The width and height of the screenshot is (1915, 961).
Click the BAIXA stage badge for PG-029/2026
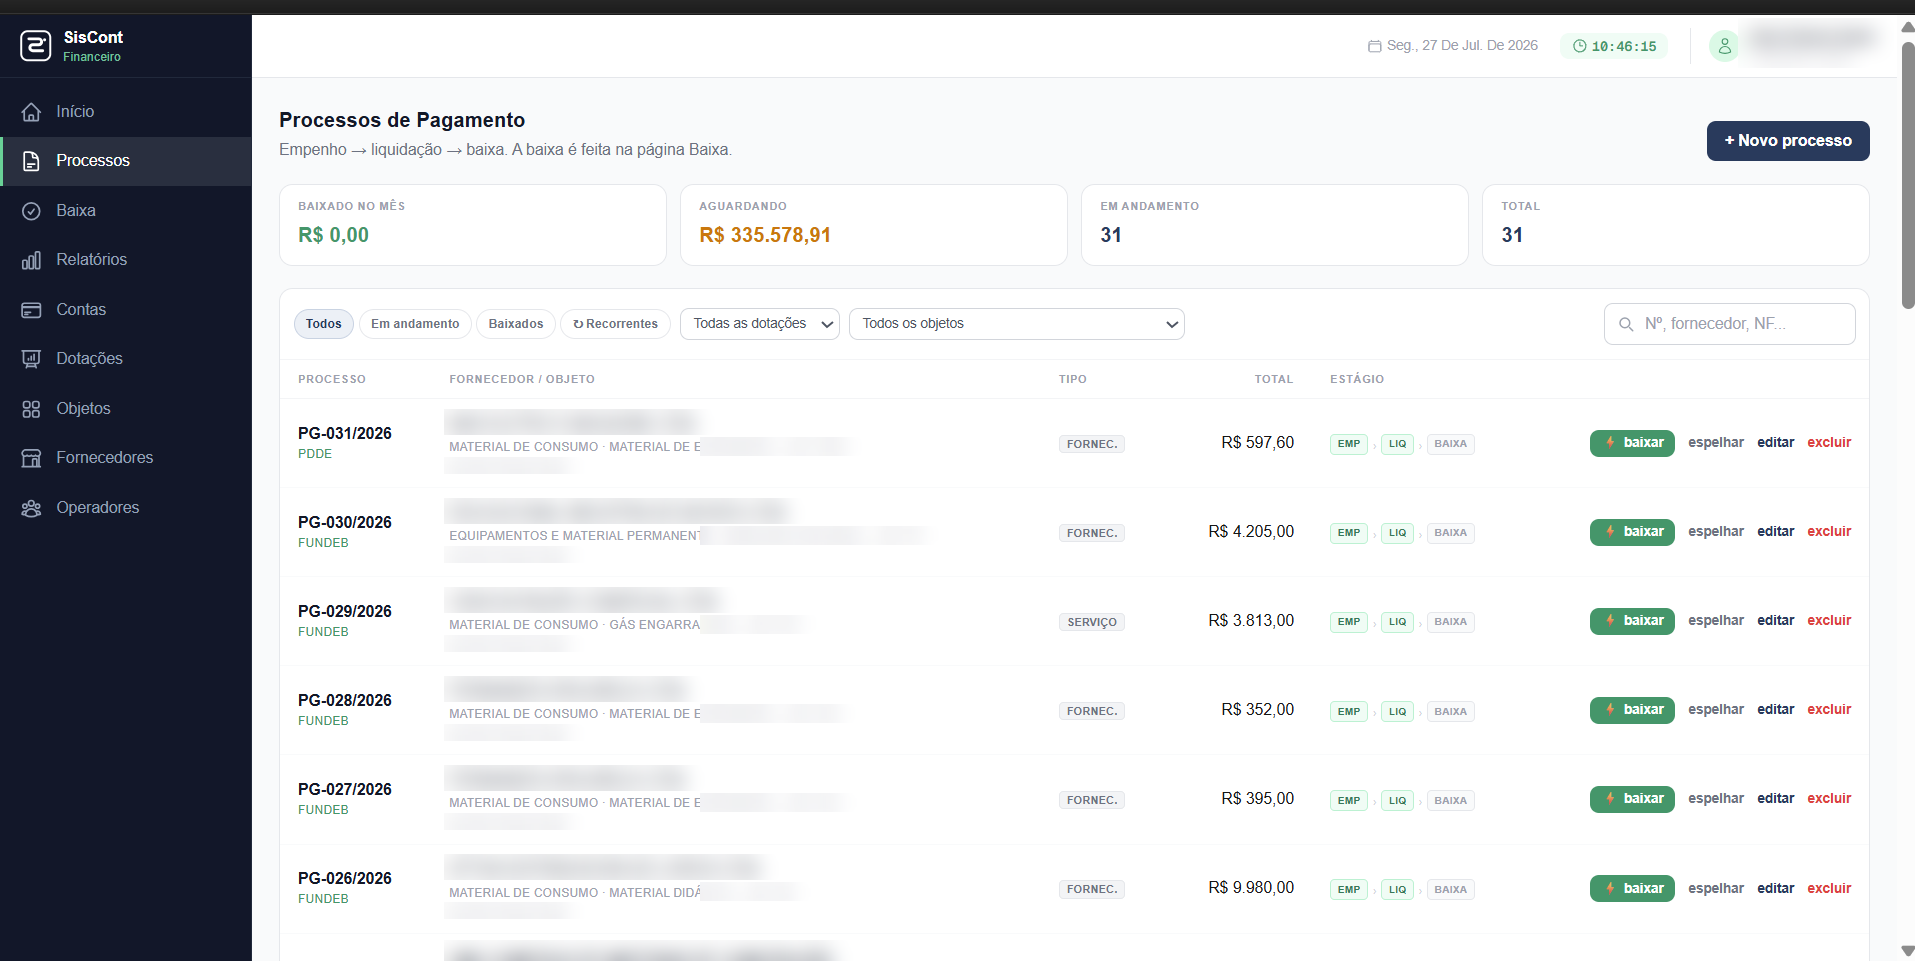click(x=1450, y=622)
